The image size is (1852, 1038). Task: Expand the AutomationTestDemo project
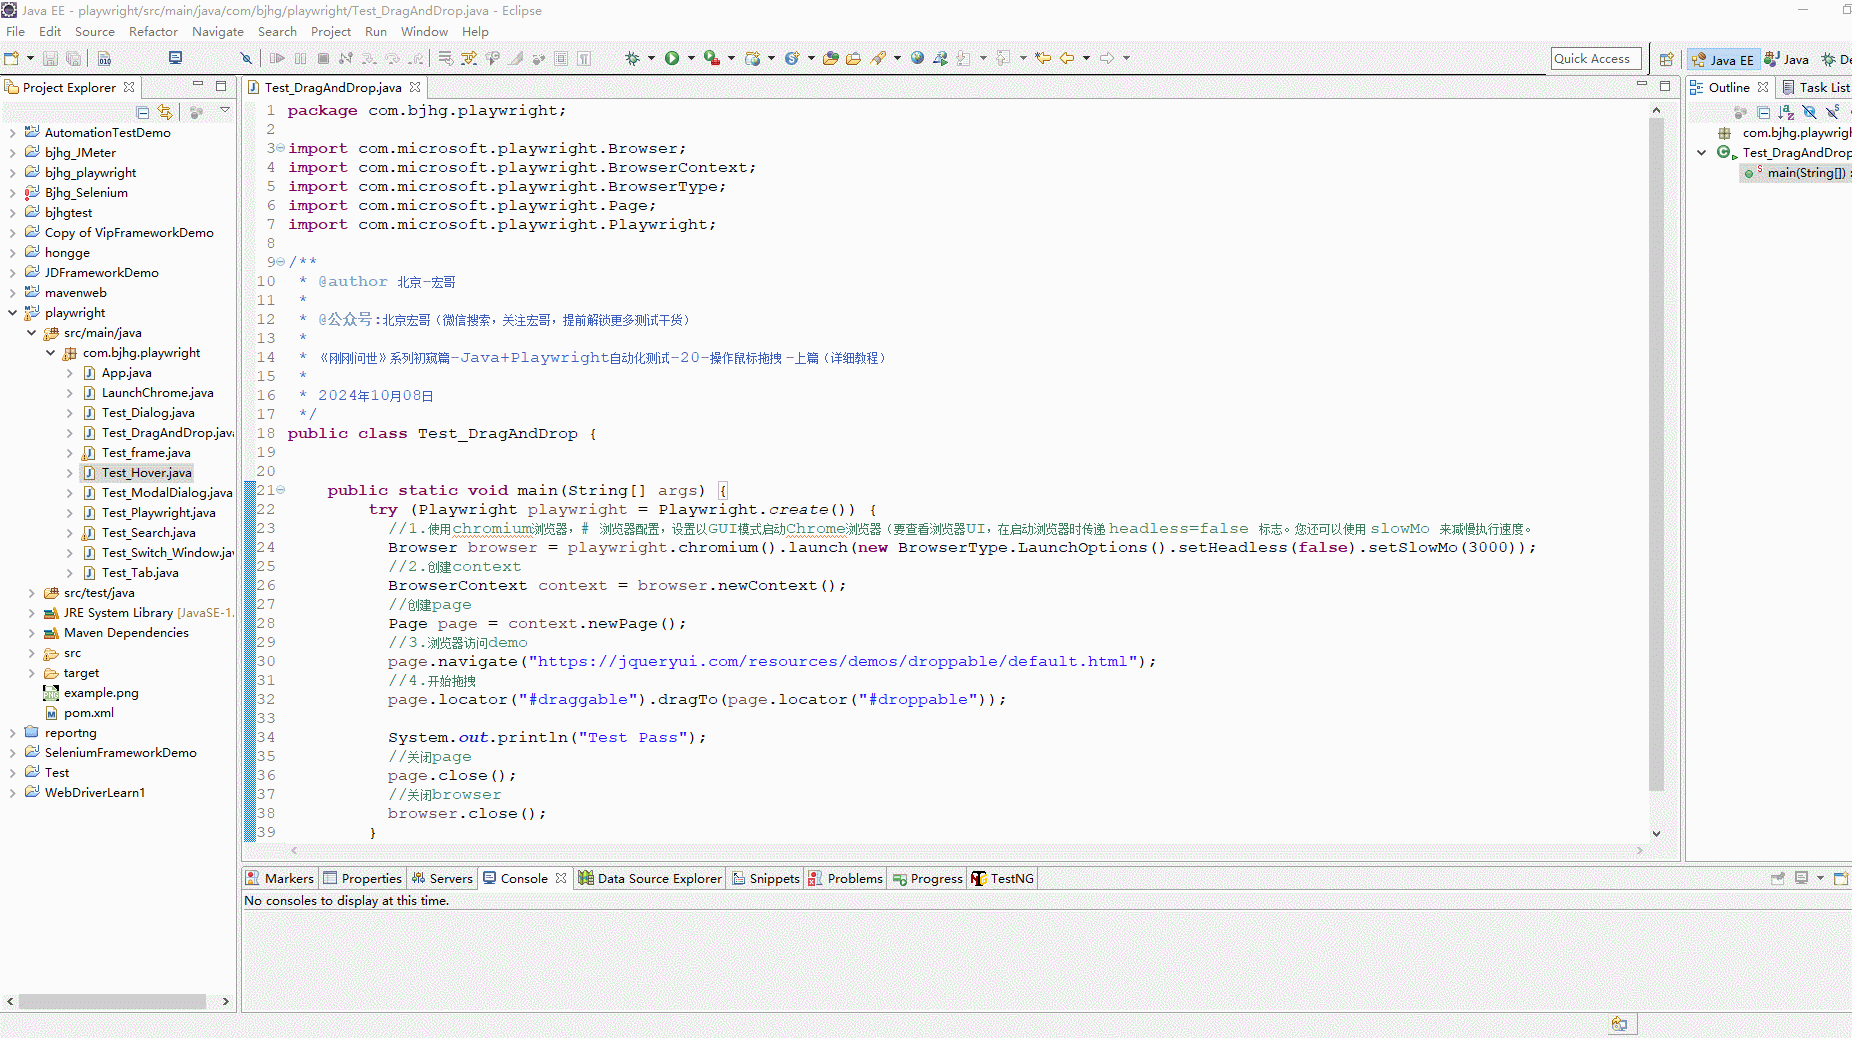click(x=12, y=133)
